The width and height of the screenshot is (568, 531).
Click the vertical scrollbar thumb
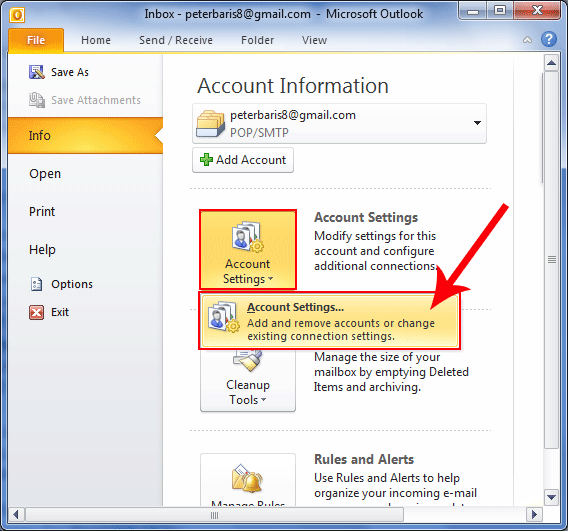(551, 260)
